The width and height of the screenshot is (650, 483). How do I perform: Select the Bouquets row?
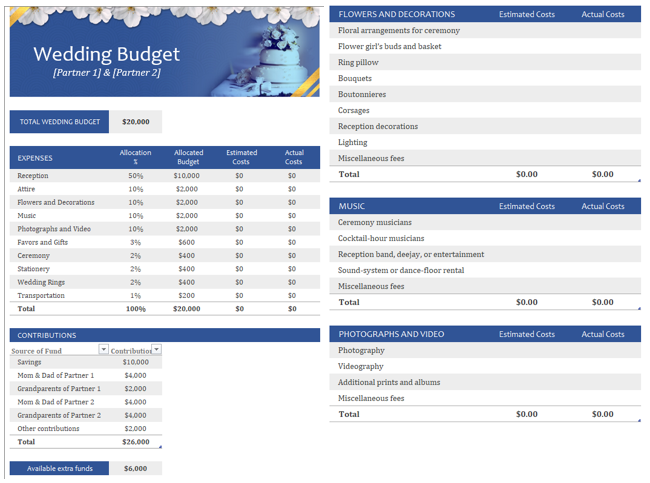click(x=485, y=78)
